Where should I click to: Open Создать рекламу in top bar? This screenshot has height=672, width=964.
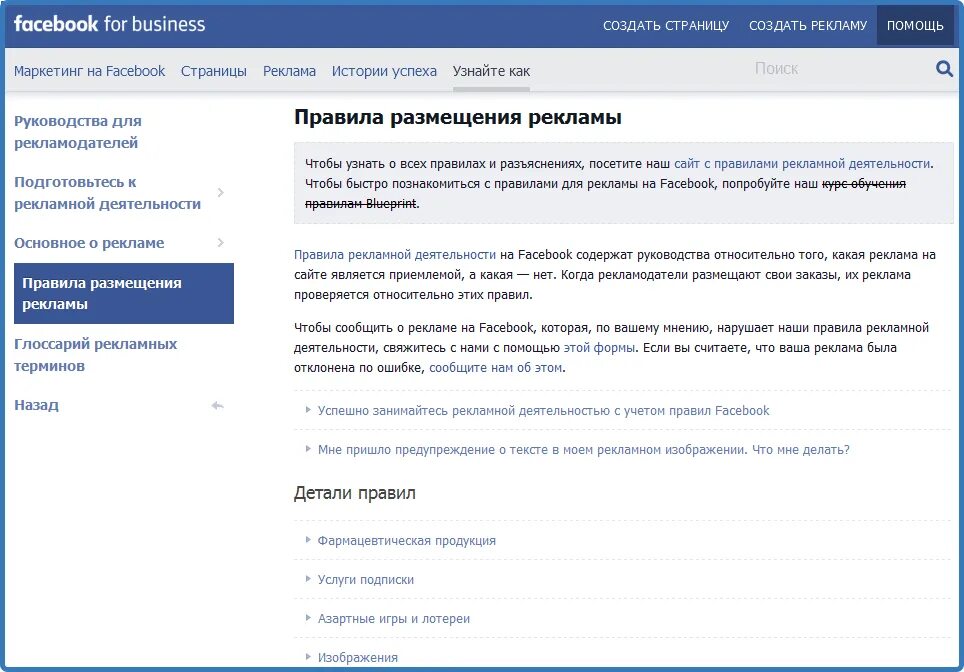tap(808, 25)
